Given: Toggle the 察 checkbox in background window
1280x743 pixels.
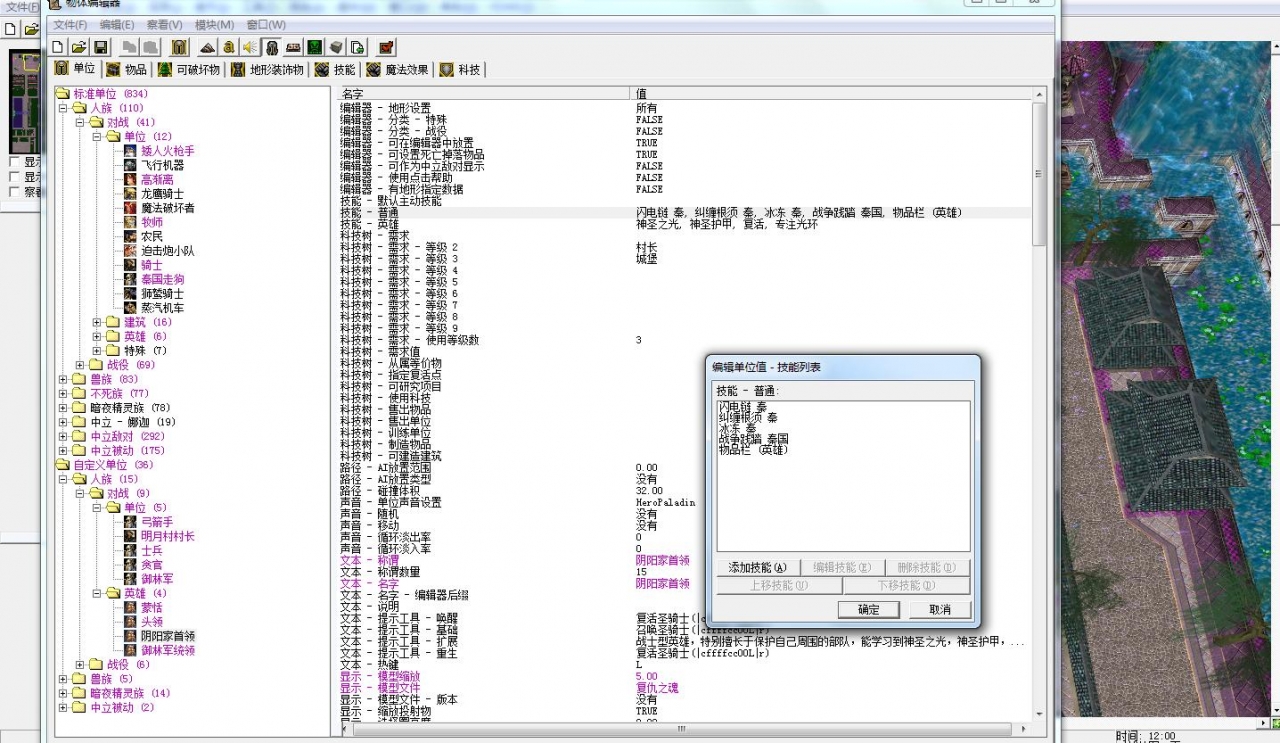Looking at the screenshot, I should (14, 192).
